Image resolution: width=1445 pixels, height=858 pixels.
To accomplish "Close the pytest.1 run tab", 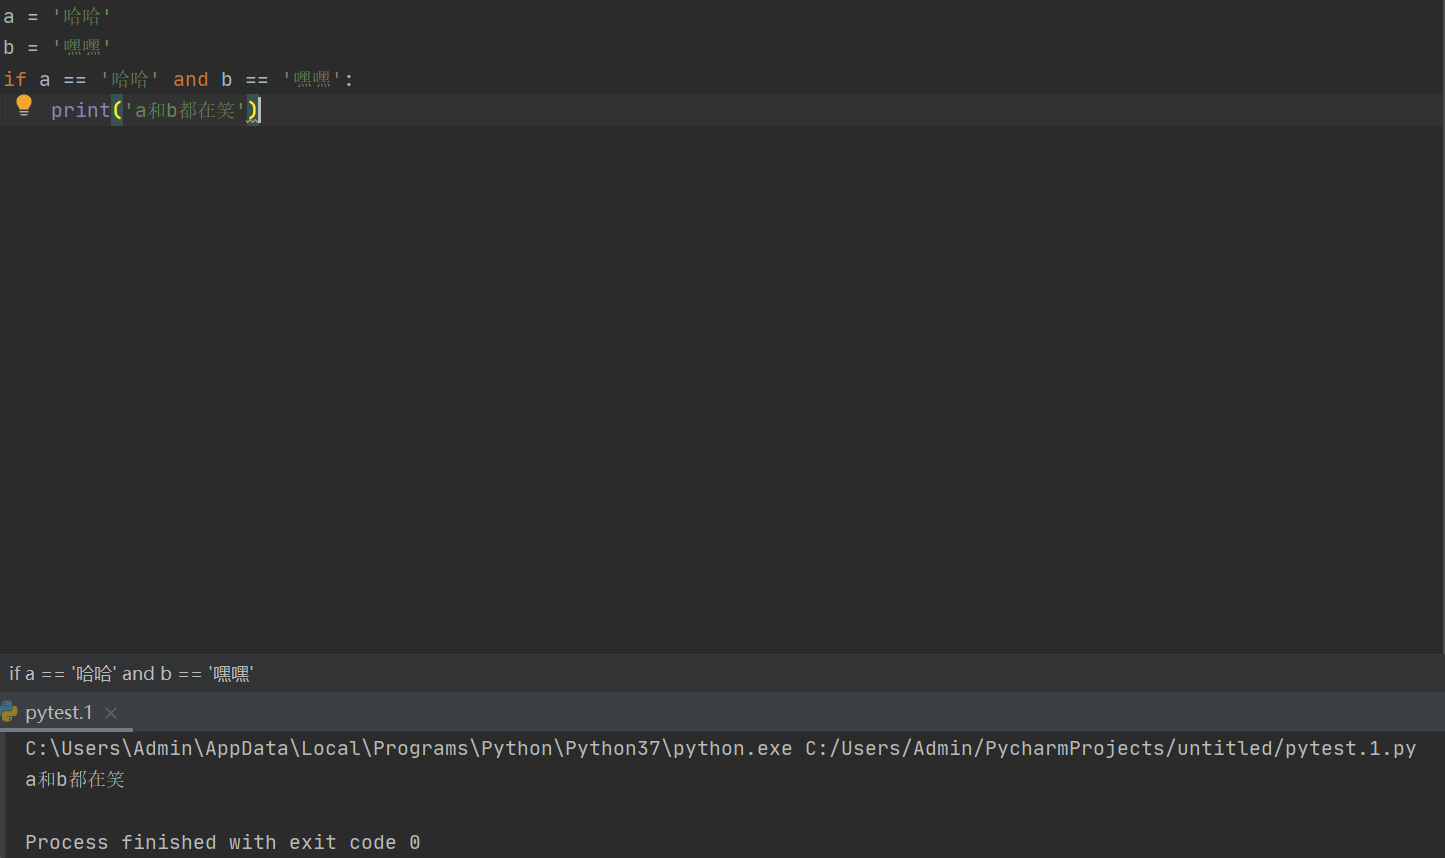I will point(111,713).
